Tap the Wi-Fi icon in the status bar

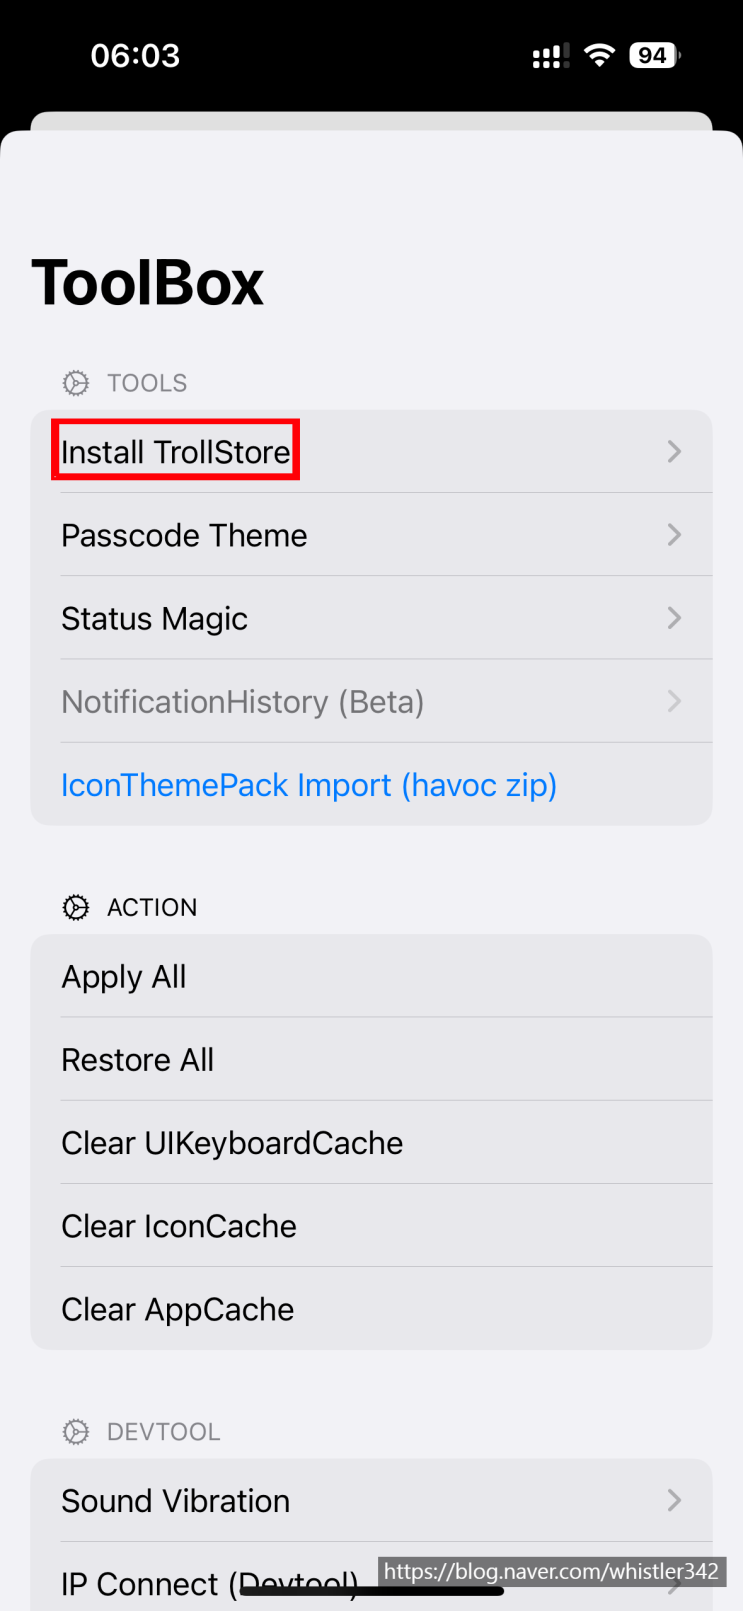(x=598, y=55)
